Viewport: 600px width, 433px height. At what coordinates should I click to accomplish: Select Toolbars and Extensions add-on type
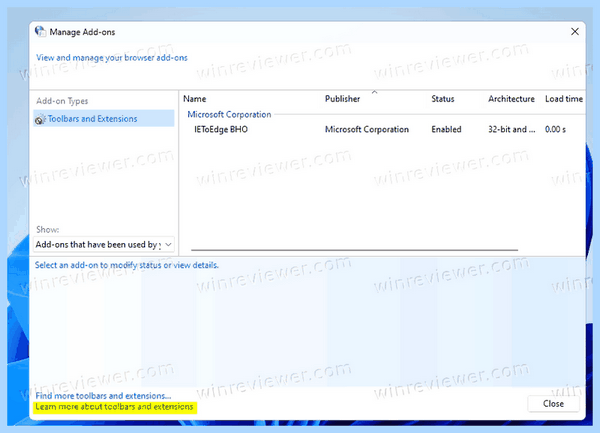104,119
